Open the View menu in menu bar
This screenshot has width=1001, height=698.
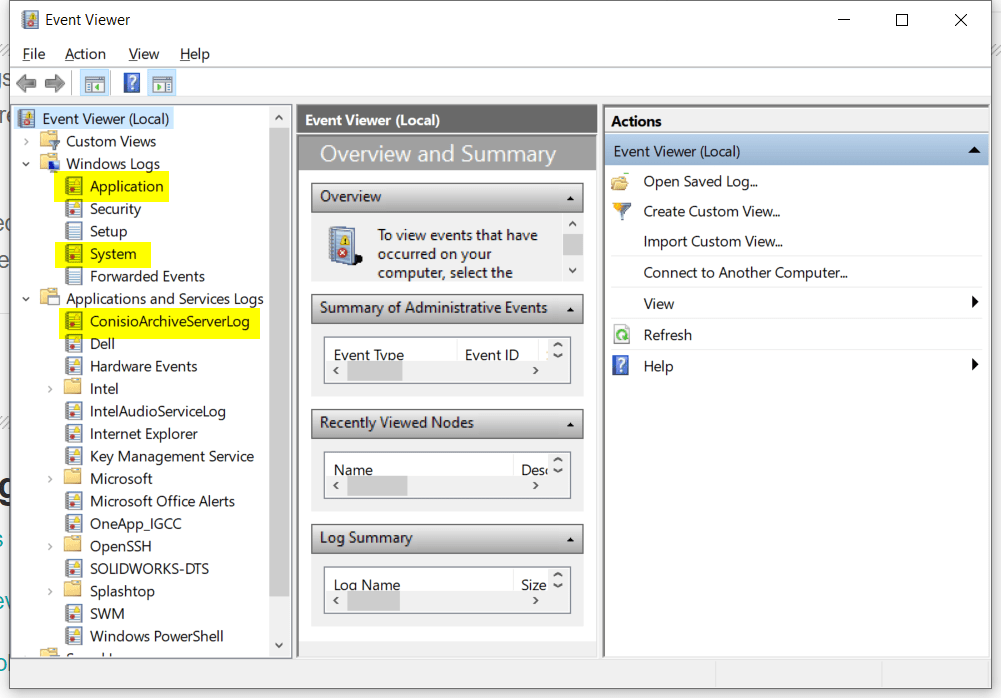tap(144, 54)
